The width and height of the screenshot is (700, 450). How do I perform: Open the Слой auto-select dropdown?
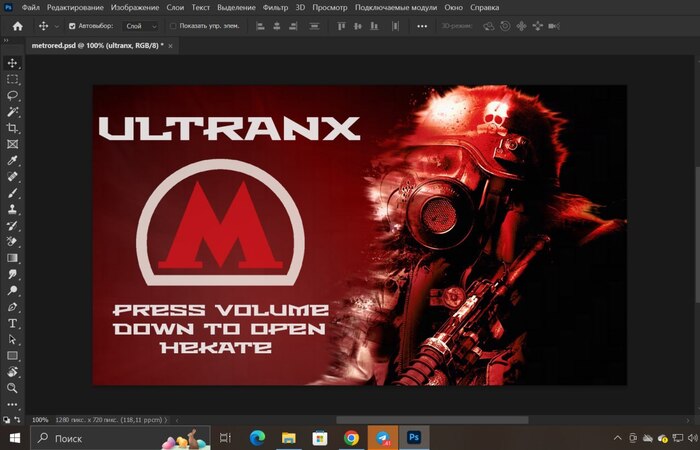pos(139,26)
